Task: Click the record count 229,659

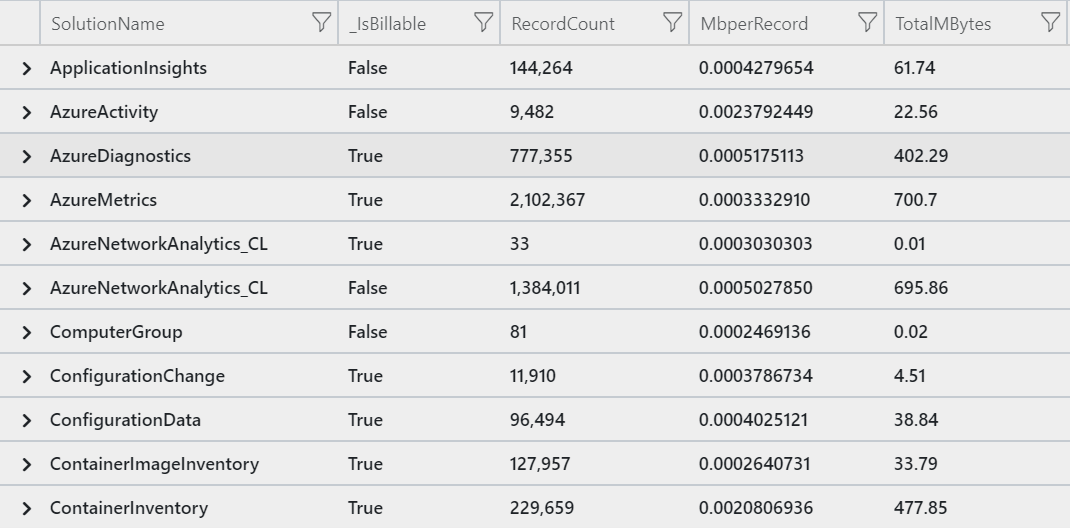Action: (x=542, y=508)
